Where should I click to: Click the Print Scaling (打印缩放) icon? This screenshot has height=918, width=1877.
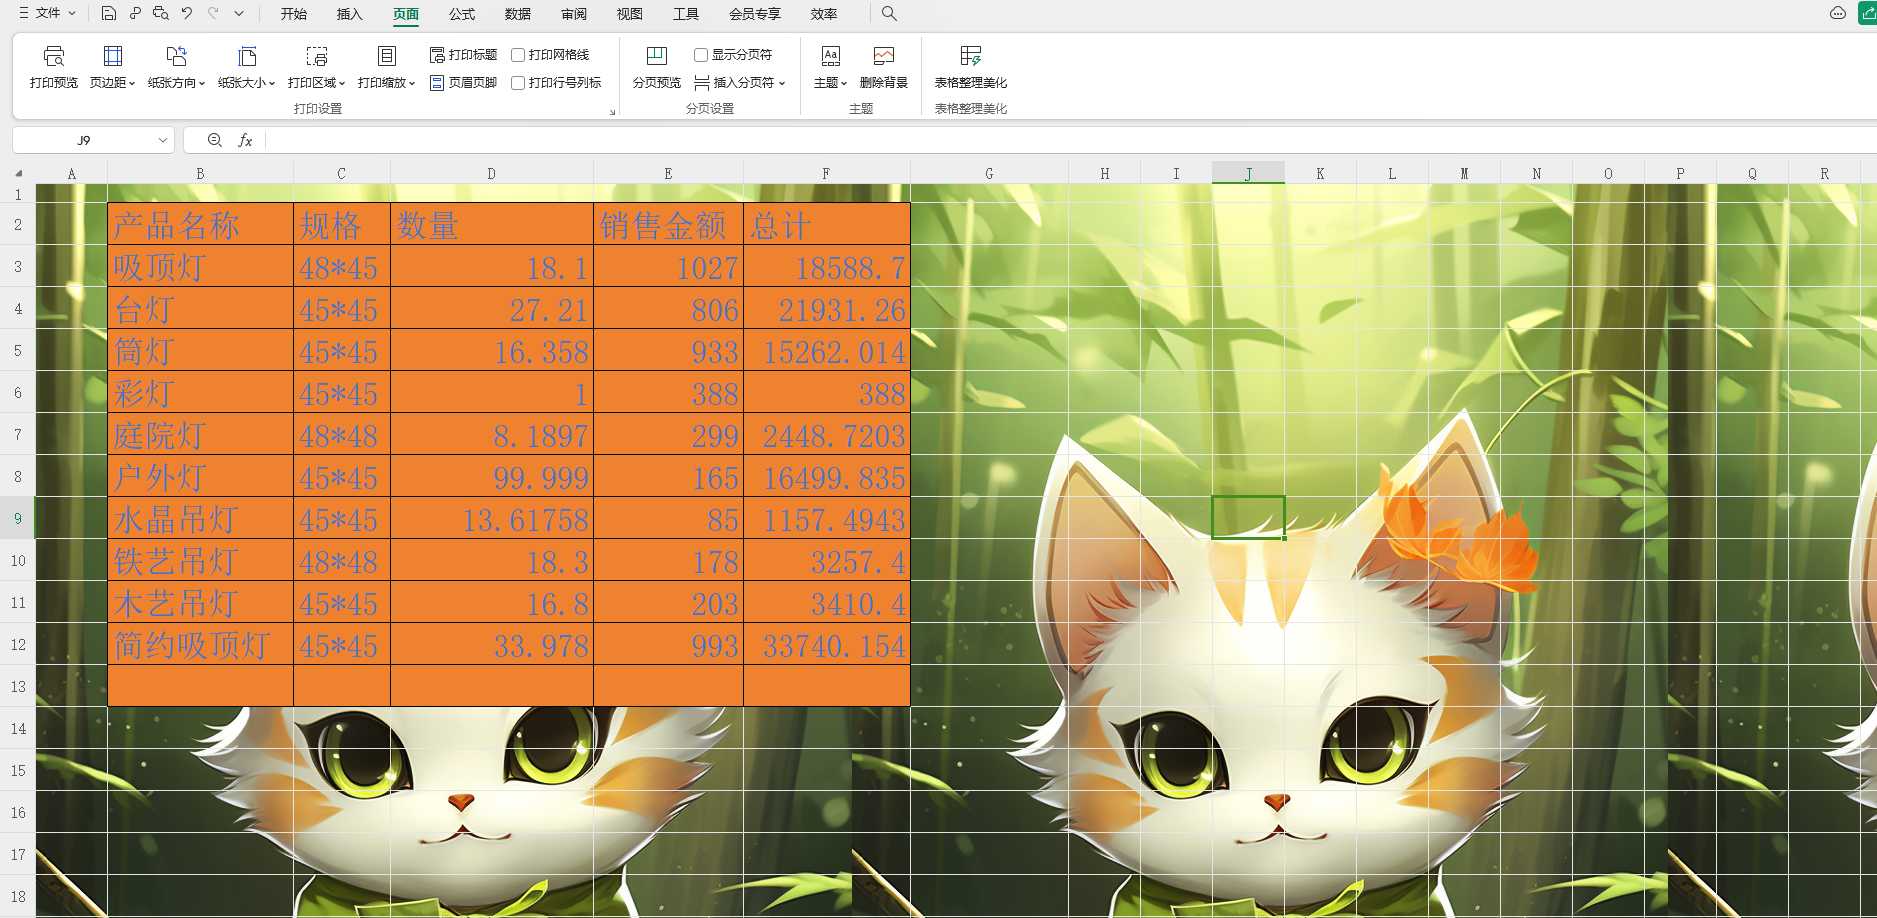pyautogui.click(x=386, y=56)
